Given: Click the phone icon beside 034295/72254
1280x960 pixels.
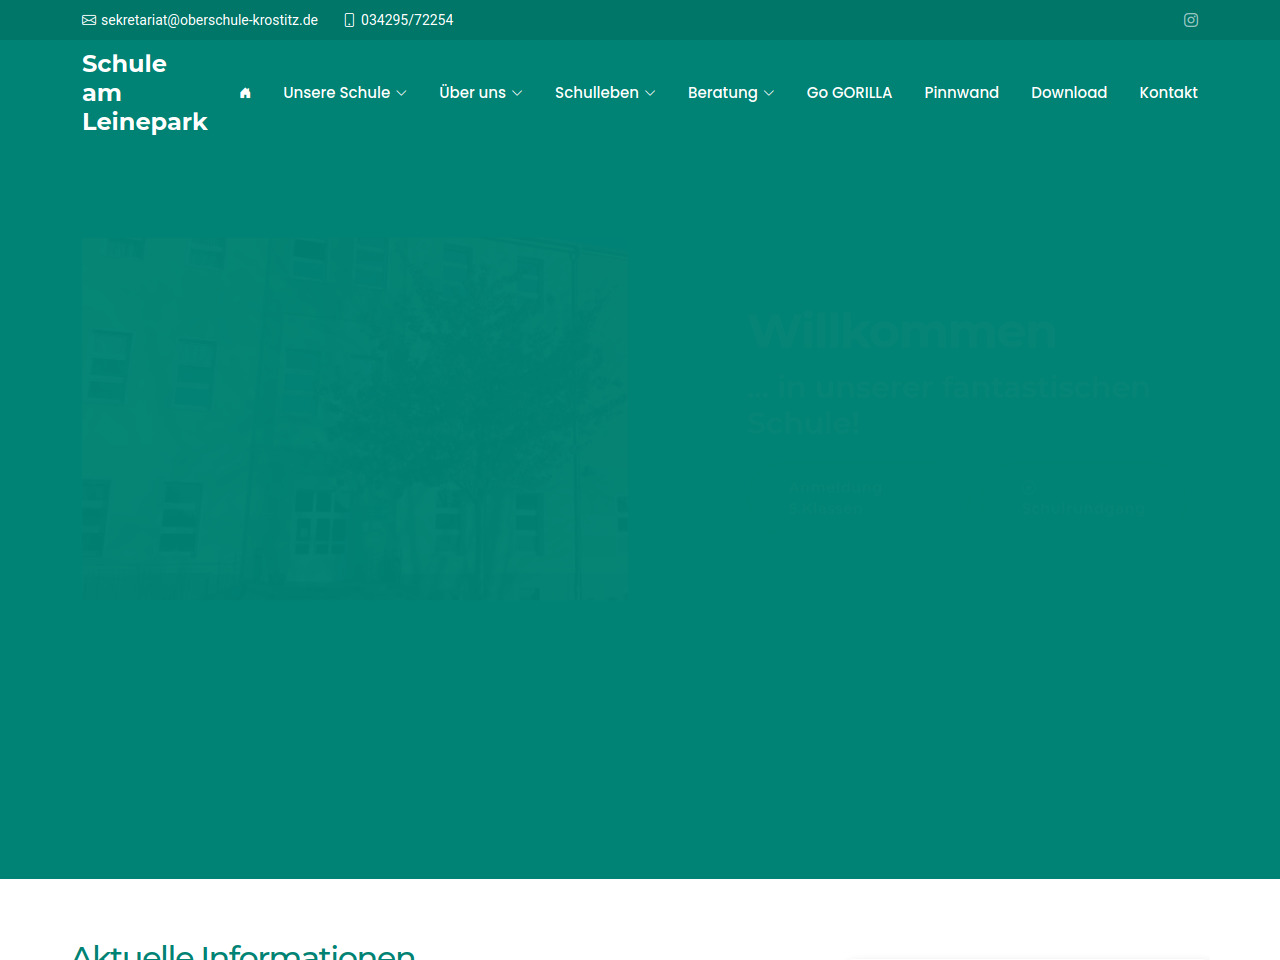Looking at the screenshot, I should (349, 20).
